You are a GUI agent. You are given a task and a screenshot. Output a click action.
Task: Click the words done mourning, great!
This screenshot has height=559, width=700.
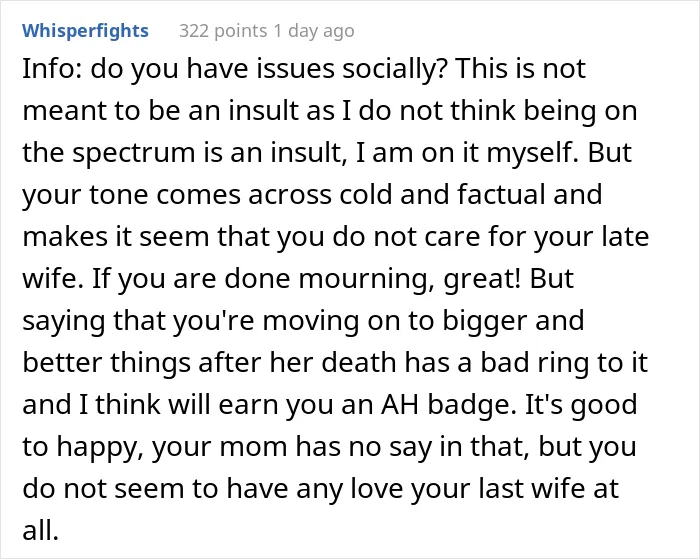click(372, 279)
